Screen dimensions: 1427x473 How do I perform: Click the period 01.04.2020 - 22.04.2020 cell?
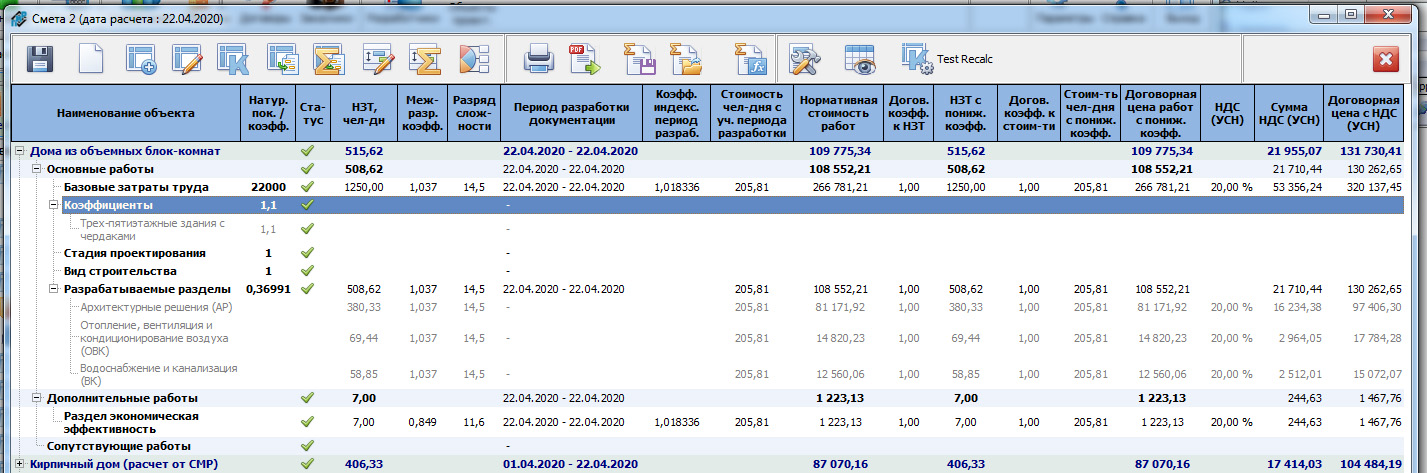(x=570, y=464)
